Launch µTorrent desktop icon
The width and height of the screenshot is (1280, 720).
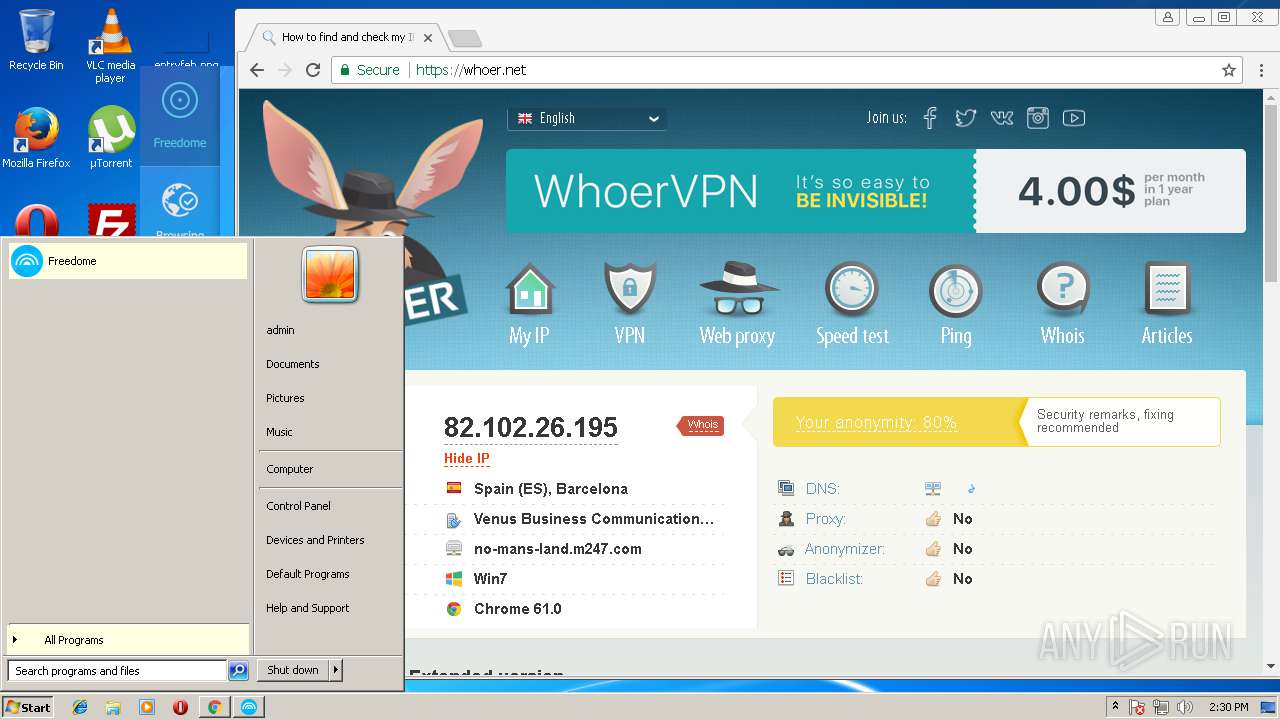[x=111, y=137]
